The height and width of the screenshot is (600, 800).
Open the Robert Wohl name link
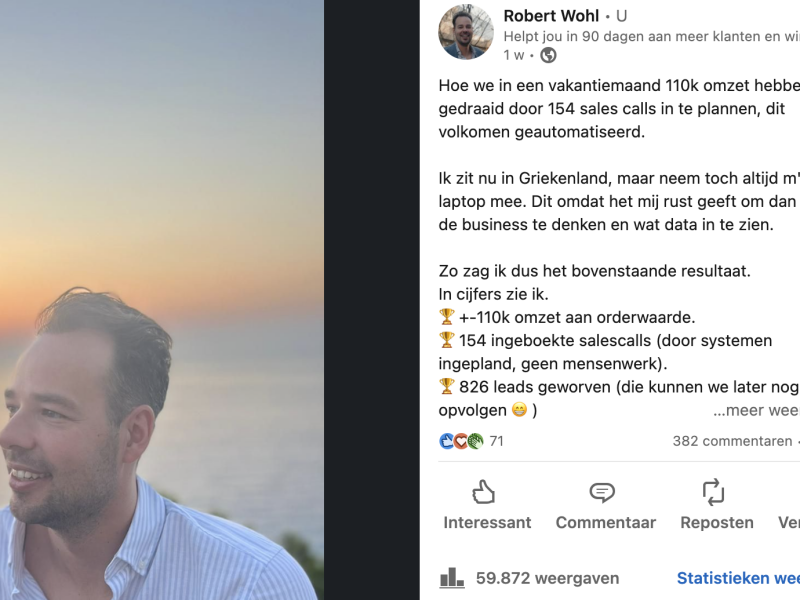click(551, 16)
